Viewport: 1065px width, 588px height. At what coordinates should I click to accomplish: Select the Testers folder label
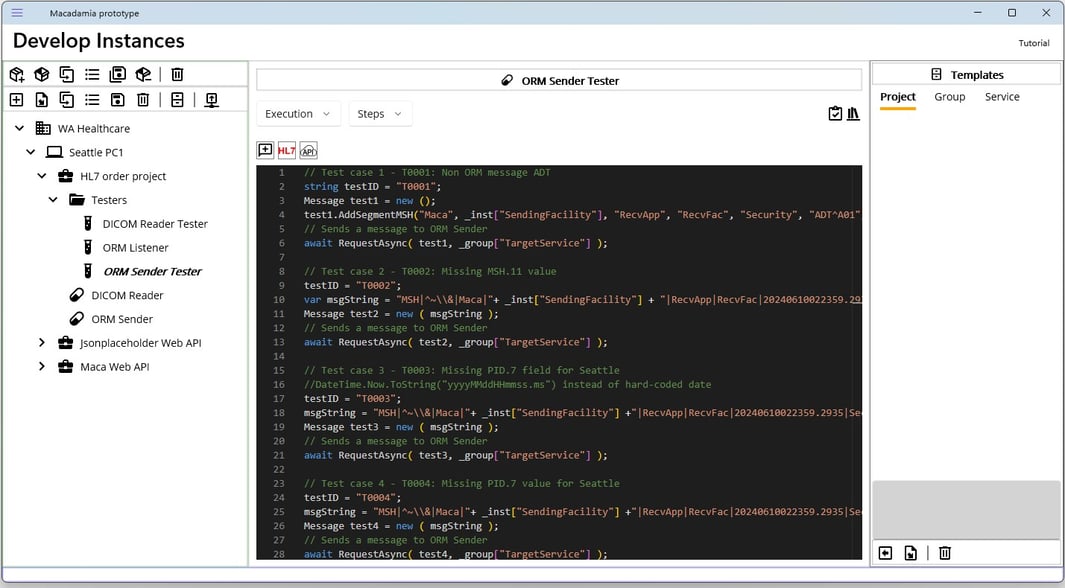point(109,200)
